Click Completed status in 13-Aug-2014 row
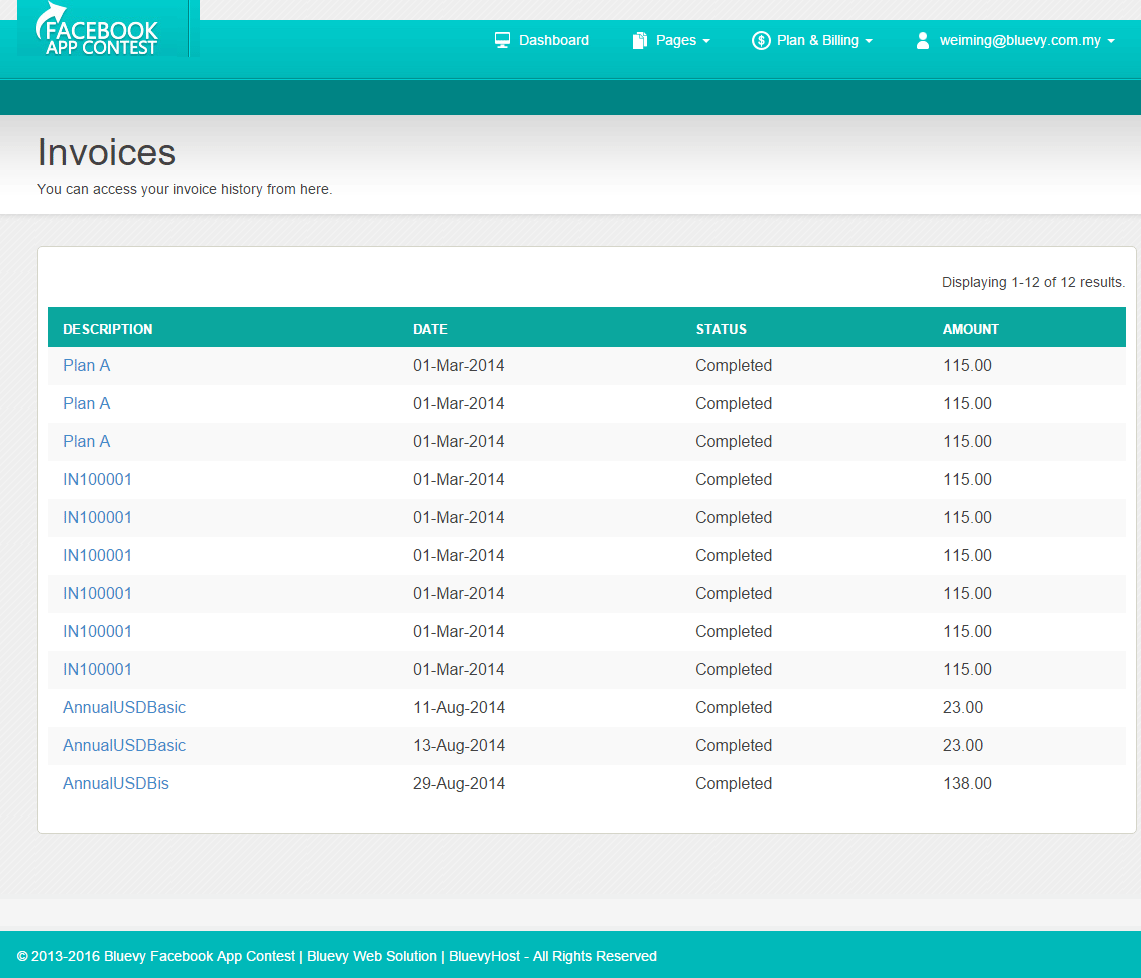Screen dimensions: 1141x978 [x=734, y=745]
